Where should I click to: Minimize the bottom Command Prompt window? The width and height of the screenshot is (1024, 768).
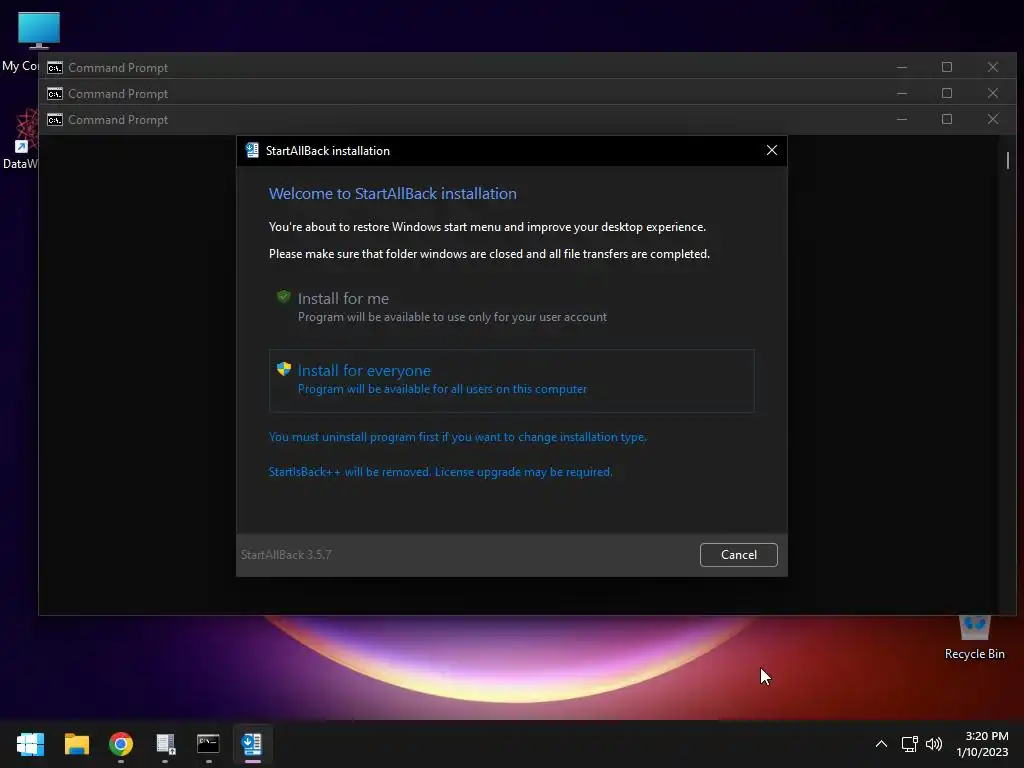902,120
